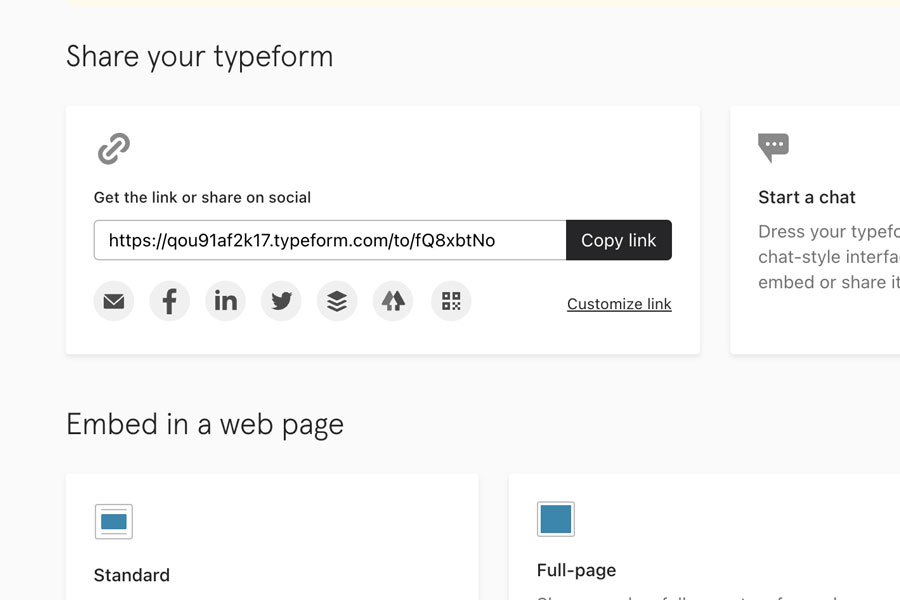The image size is (900, 600).
Task: Select the Full-page embed icon
Action: coord(556,519)
